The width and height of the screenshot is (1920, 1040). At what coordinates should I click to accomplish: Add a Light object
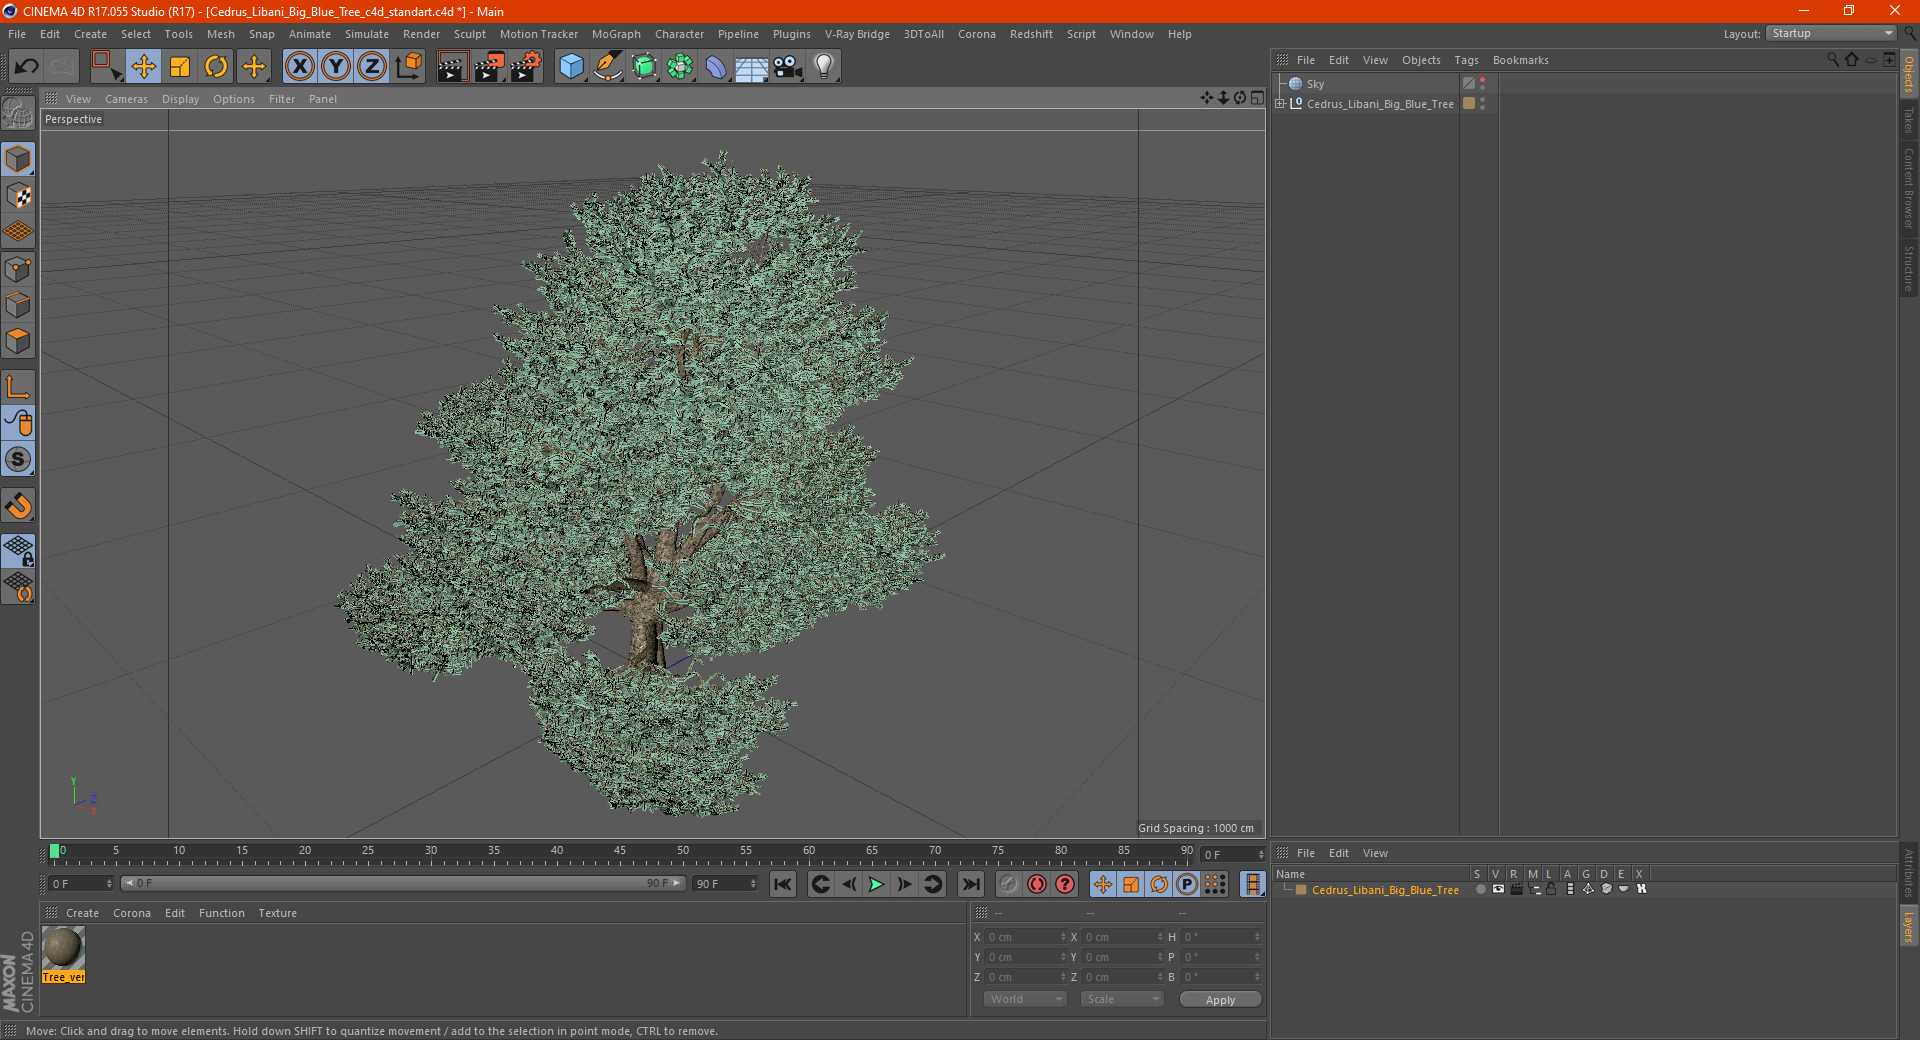pos(824,67)
